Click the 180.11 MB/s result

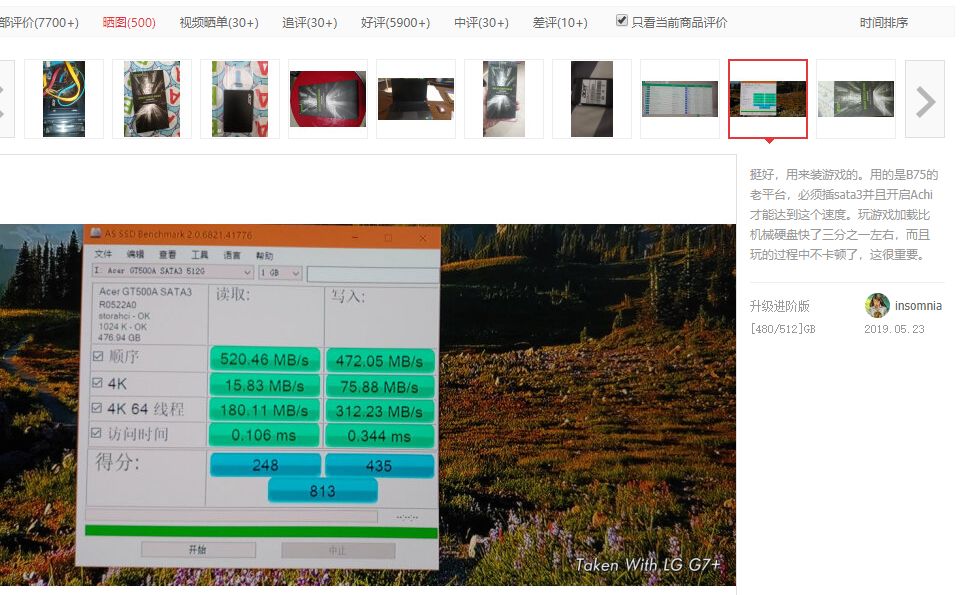coord(264,410)
